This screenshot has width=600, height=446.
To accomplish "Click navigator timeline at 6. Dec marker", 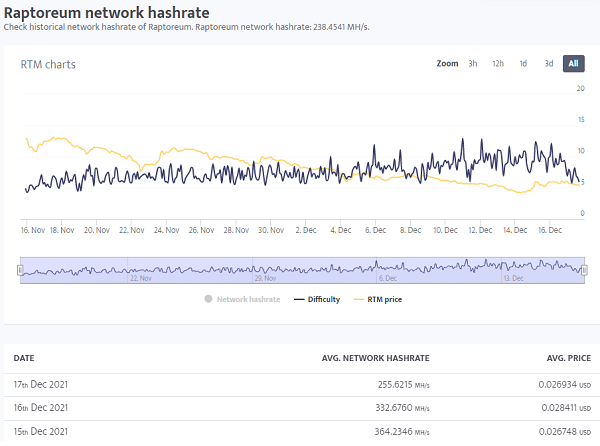I will pyautogui.click(x=388, y=278).
